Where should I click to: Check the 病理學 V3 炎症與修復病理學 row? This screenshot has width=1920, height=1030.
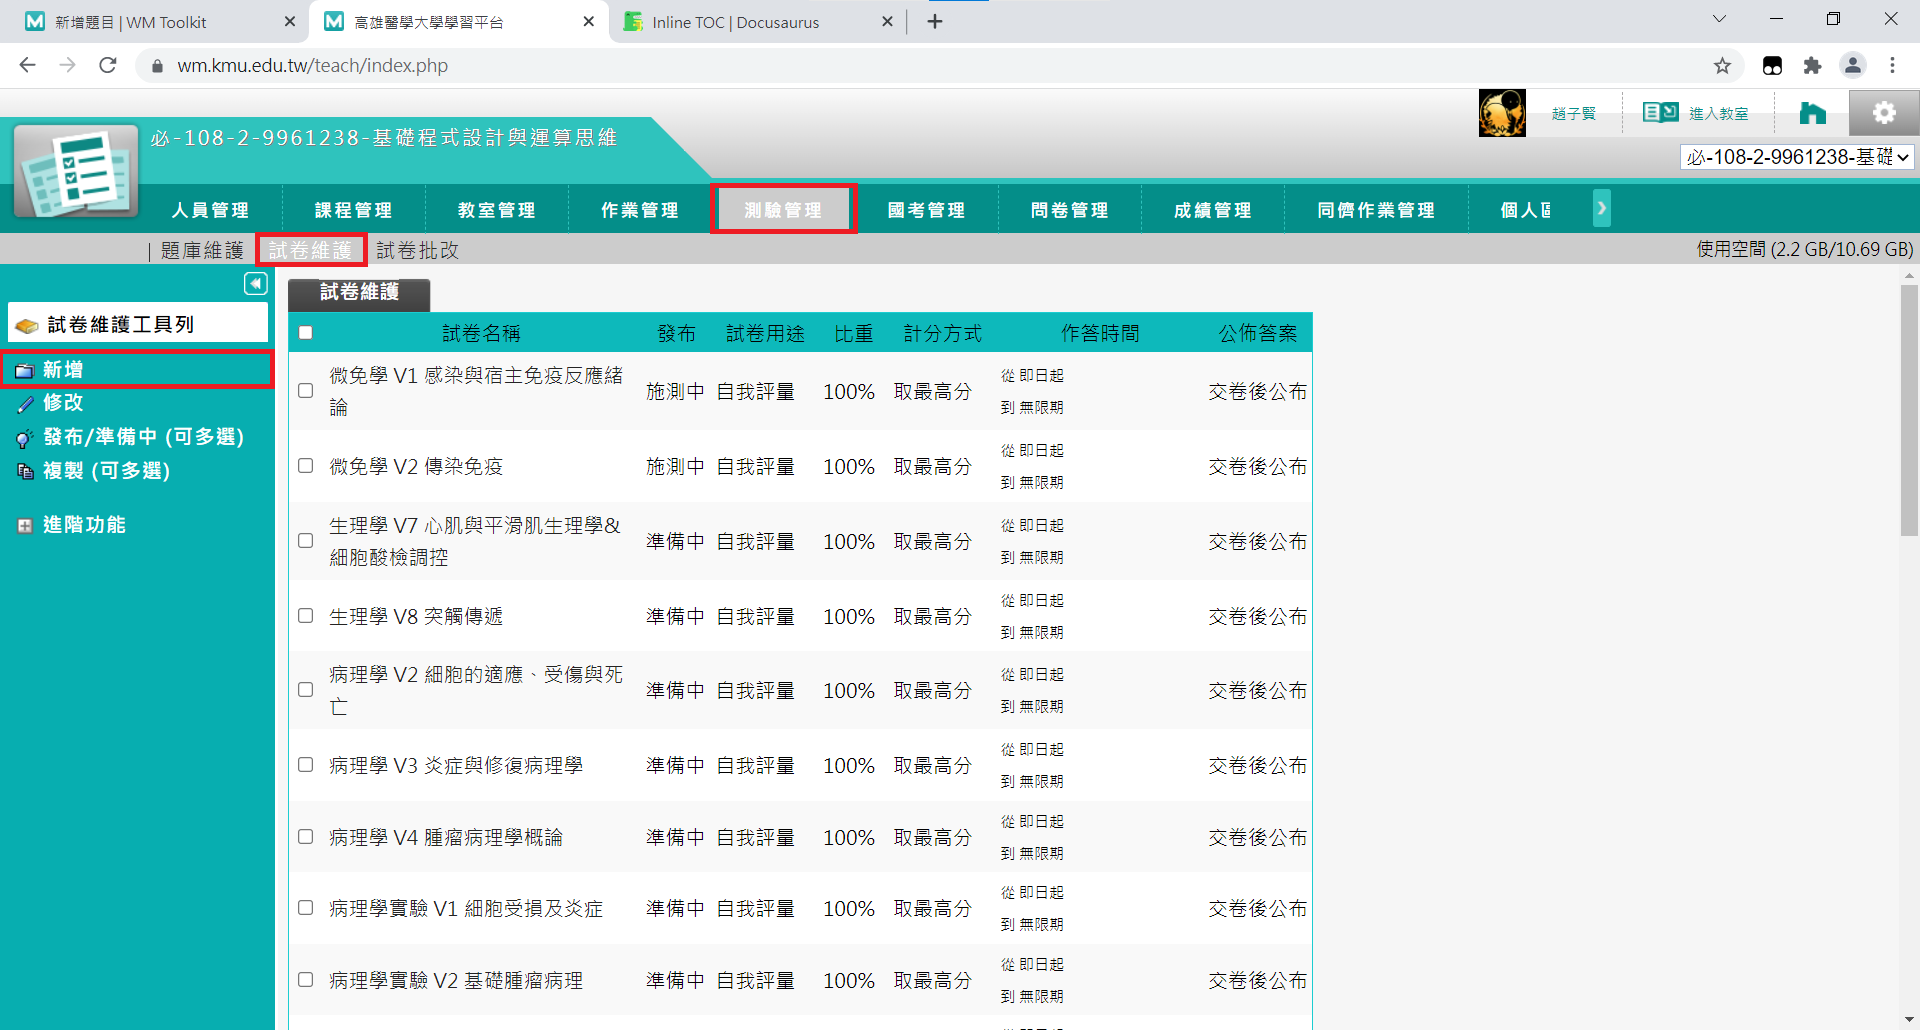tap(306, 765)
